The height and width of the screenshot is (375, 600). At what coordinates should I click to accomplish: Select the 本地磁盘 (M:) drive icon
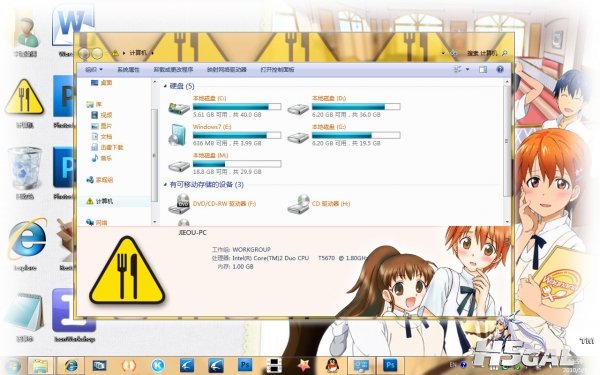point(179,166)
